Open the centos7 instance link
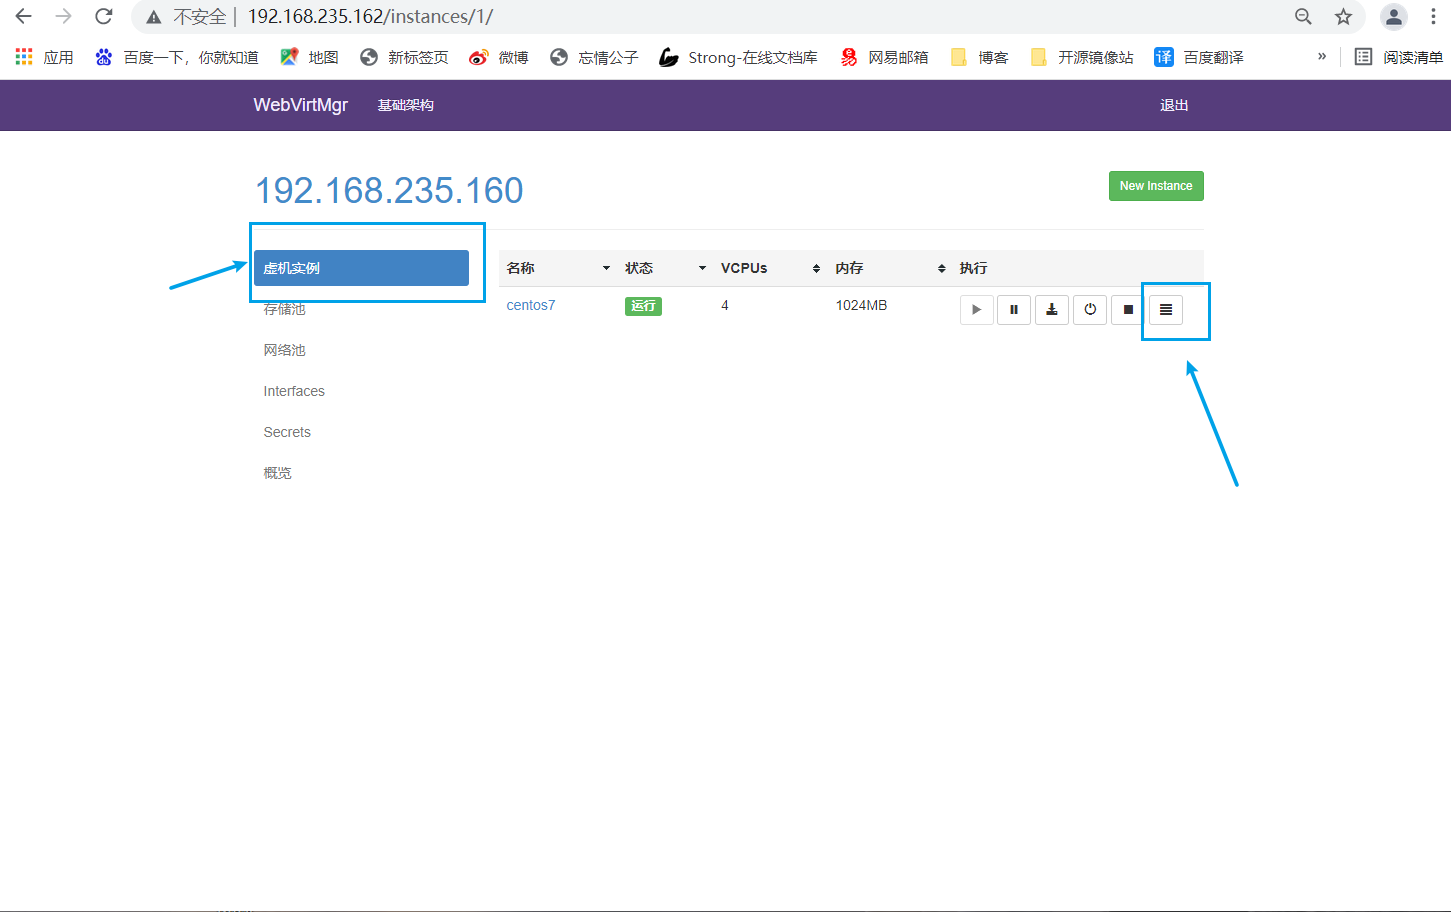Viewport: 1451px width, 912px height. pyautogui.click(x=531, y=305)
